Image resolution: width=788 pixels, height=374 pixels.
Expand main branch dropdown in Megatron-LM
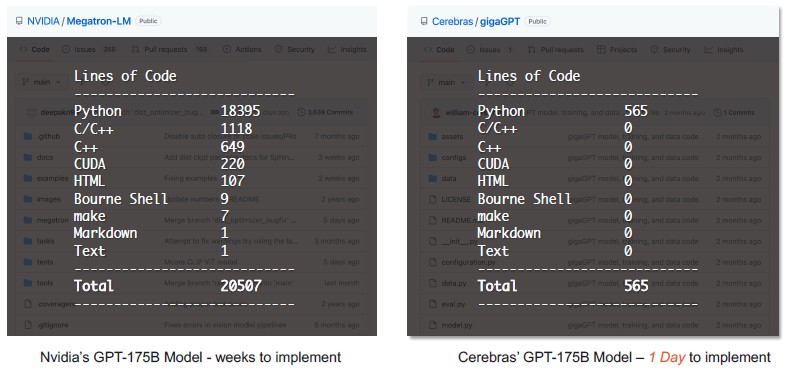(x=42, y=82)
